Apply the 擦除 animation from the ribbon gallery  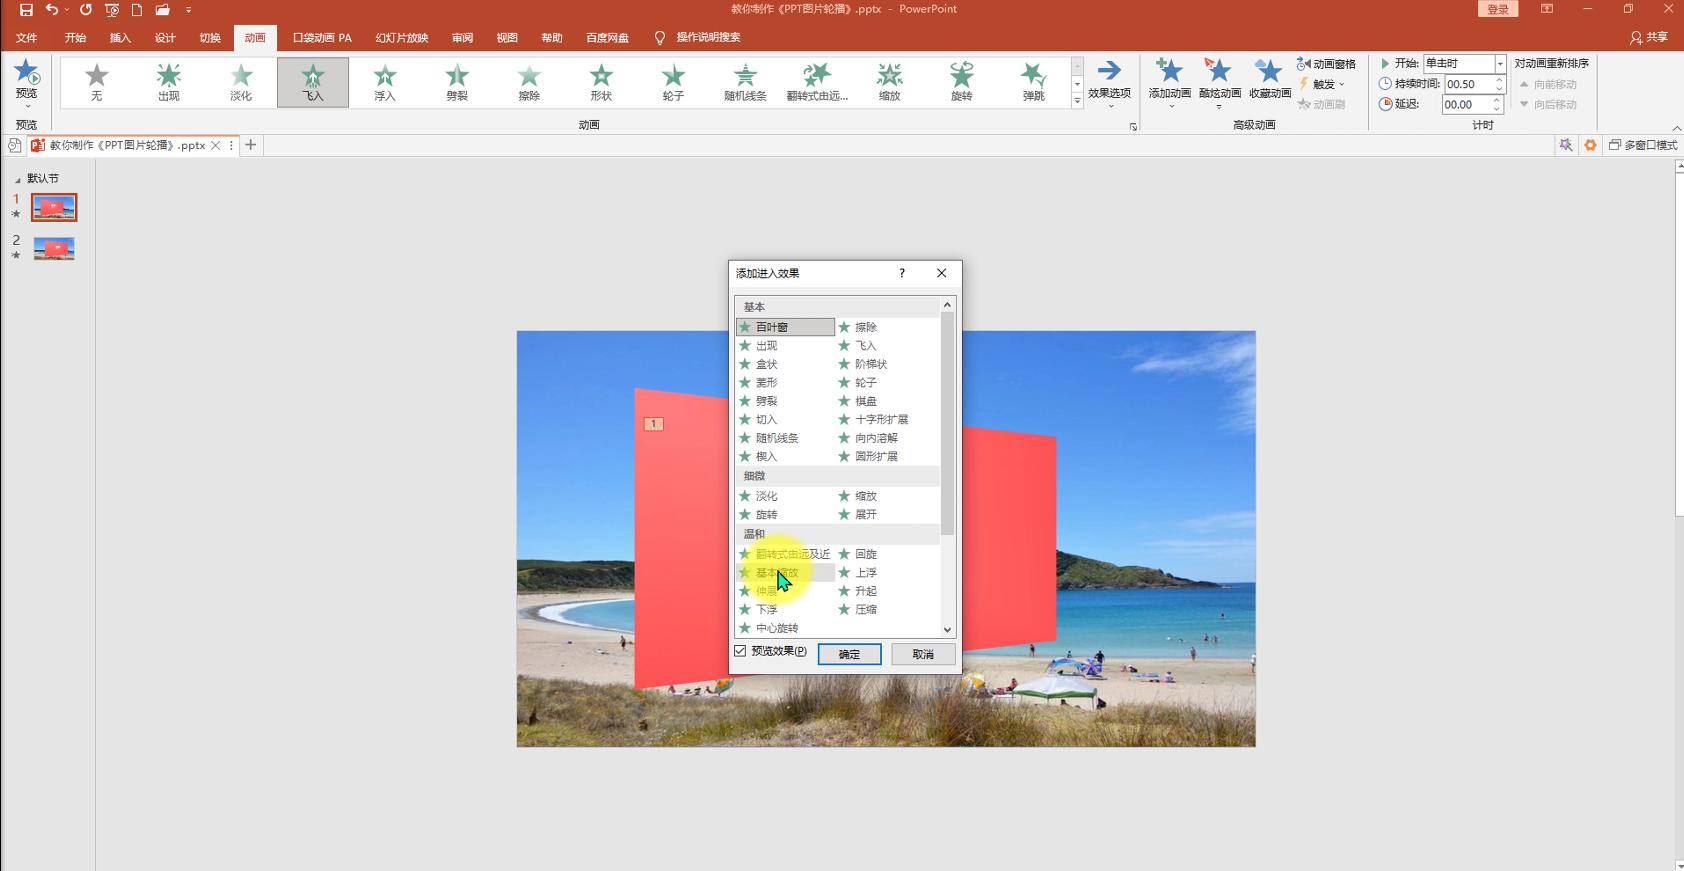[x=529, y=82]
